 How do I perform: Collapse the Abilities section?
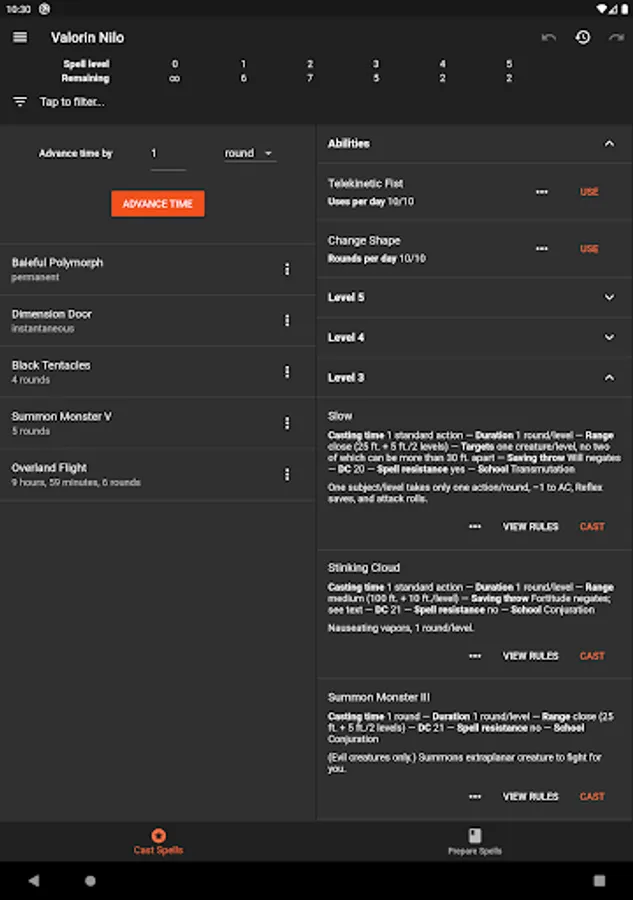pos(609,144)
